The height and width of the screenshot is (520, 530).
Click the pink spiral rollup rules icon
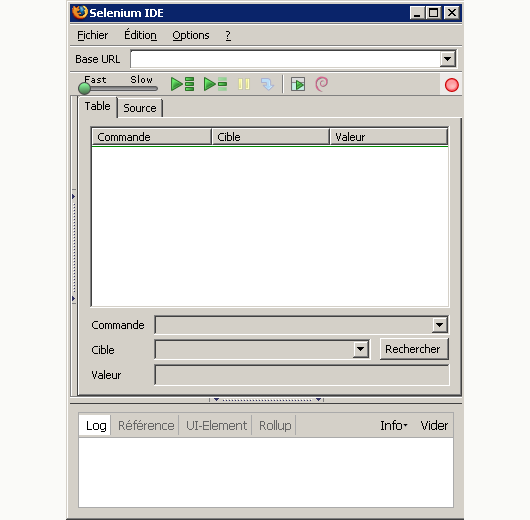tap(321, 84)
